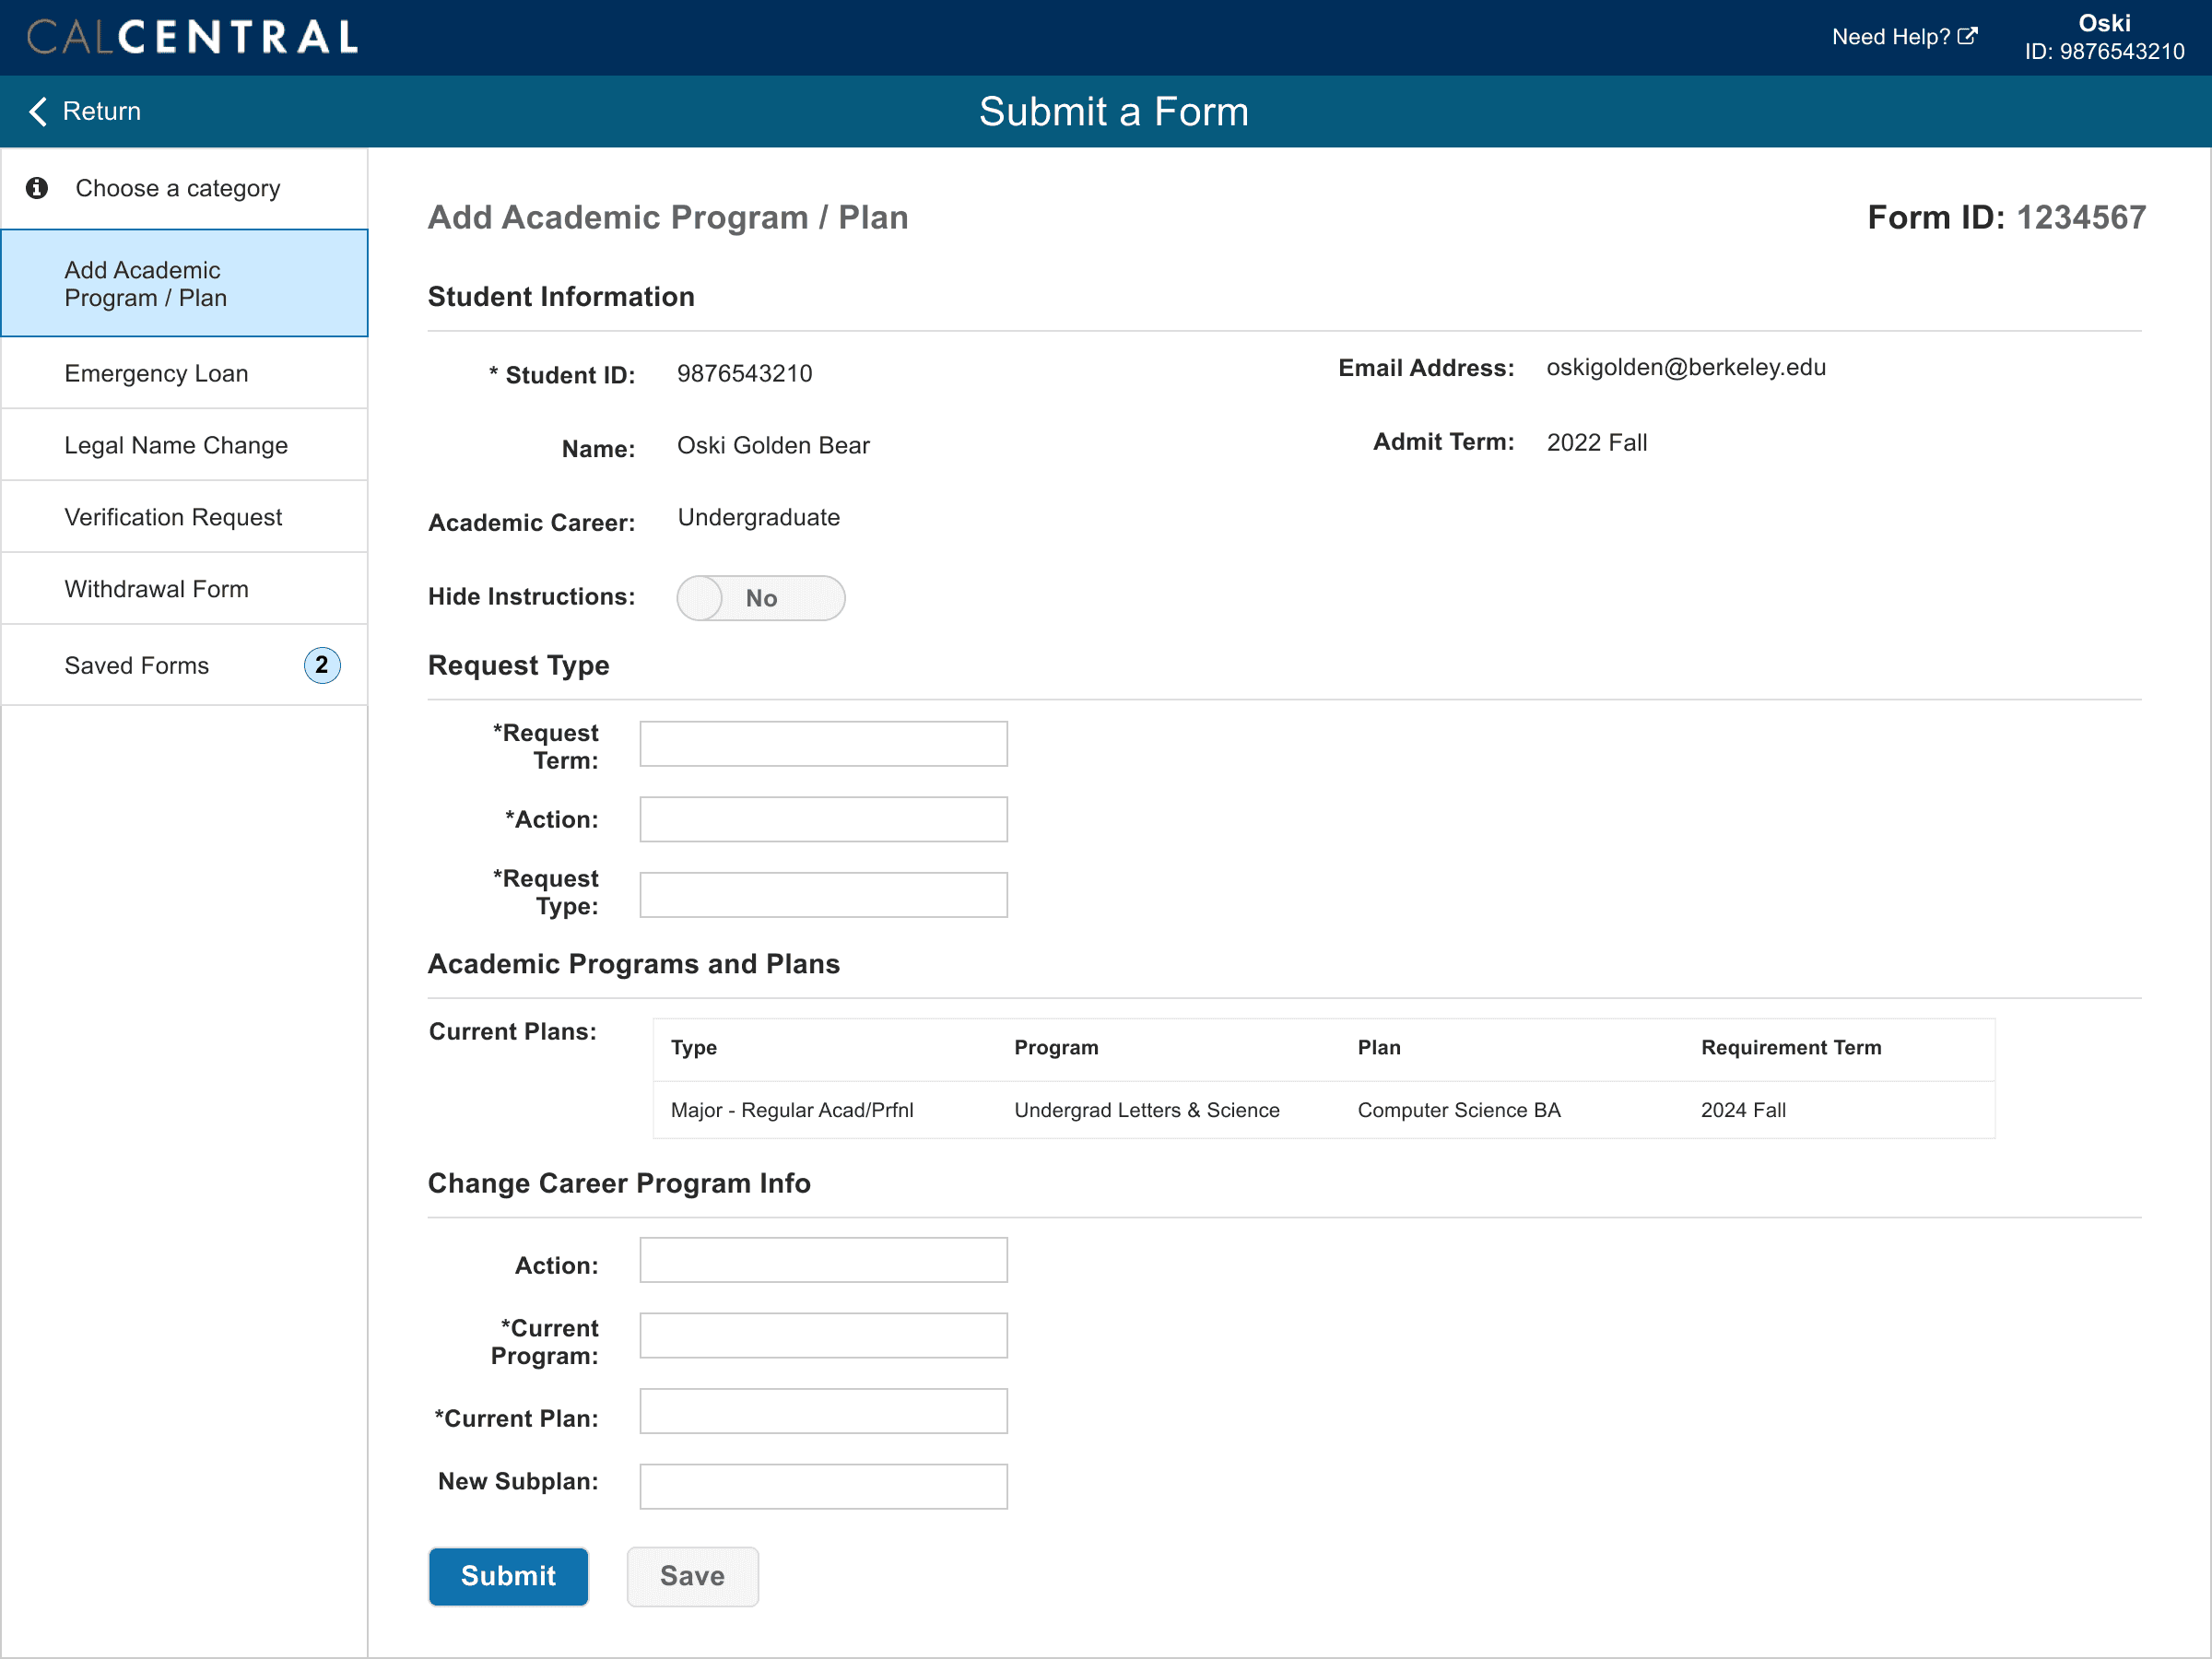This screenshot has width=2212, height=1659.
Task: Select Add Academic Program / Plan item
Action: point(145,284)
